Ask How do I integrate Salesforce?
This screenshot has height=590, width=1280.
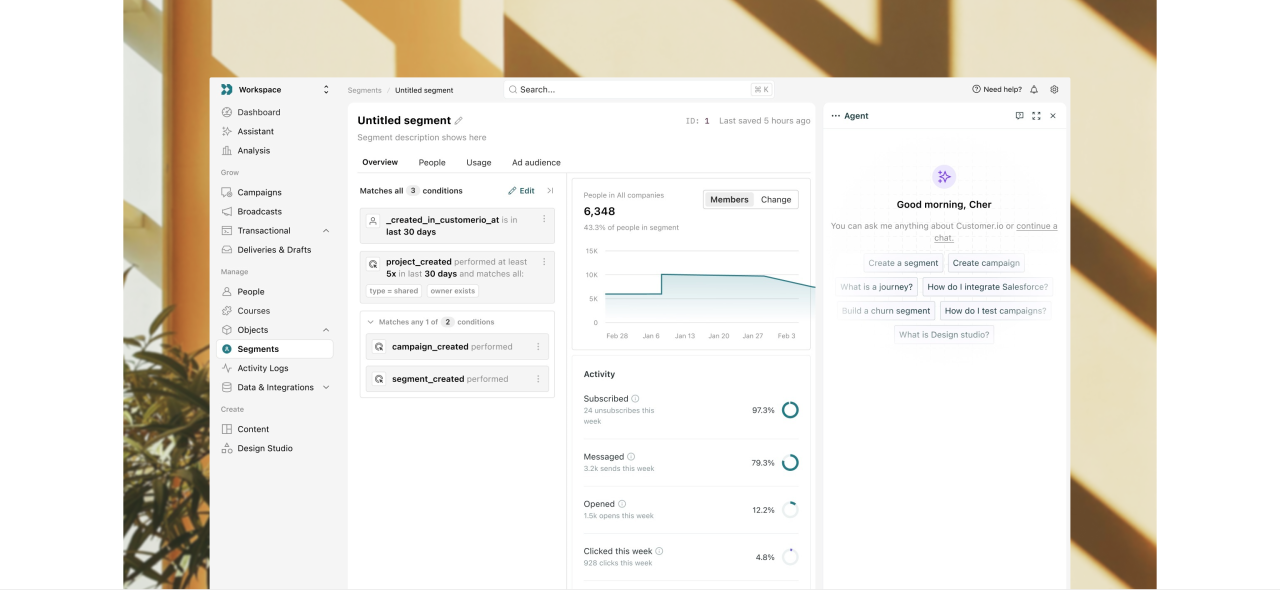[x=987, y=287]
